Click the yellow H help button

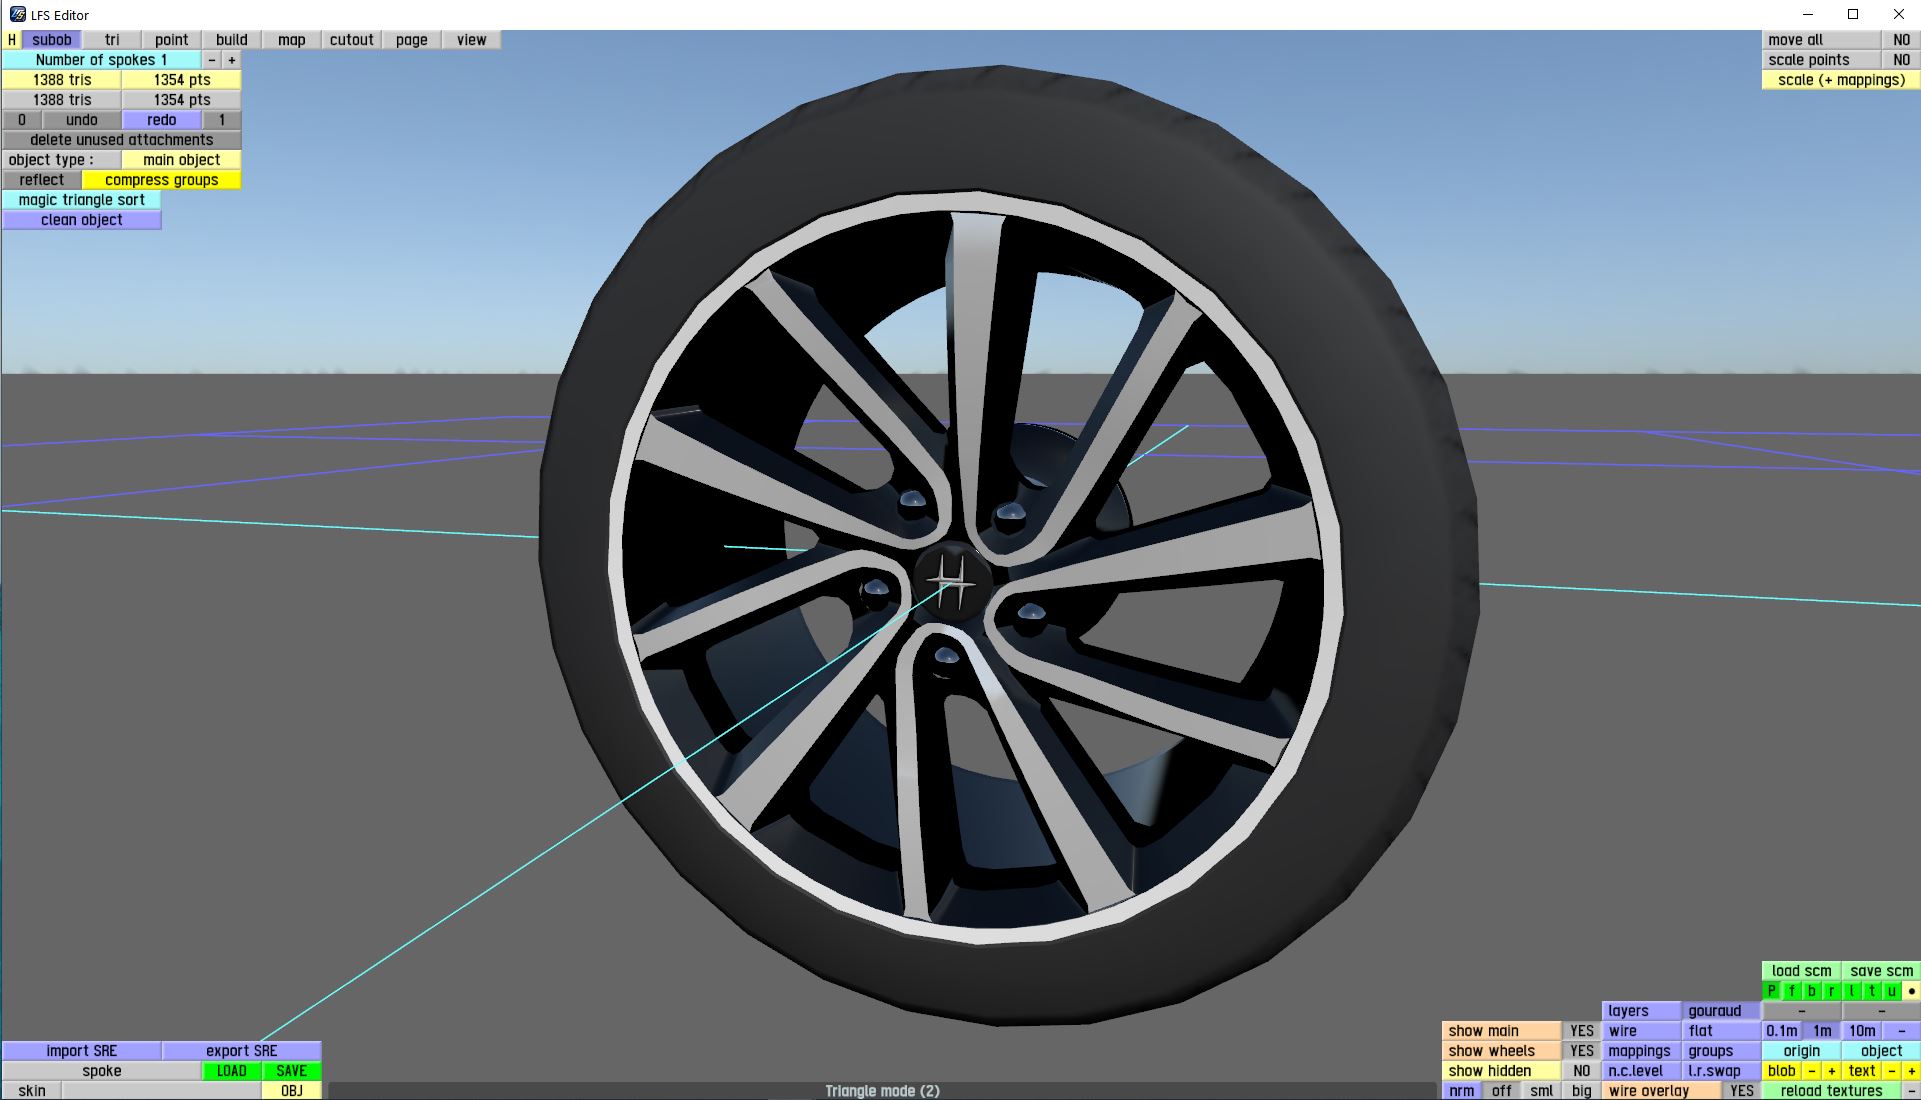[x=11, y=40]
